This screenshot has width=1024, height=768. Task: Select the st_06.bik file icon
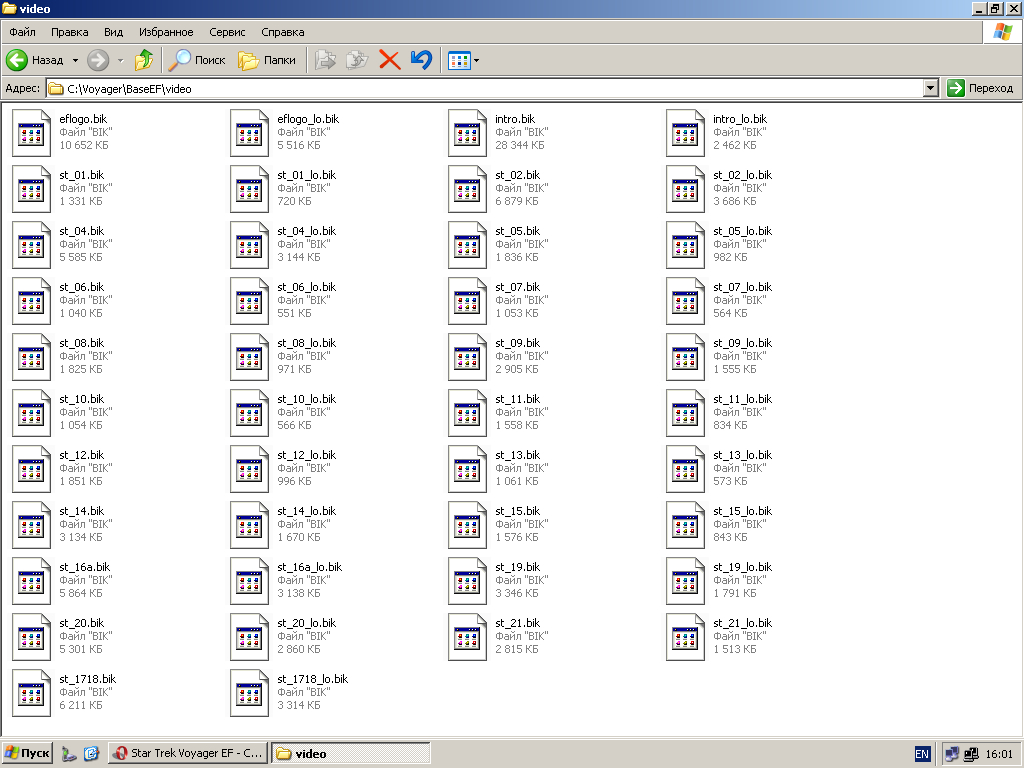pyautogui.click(x=31, y=302)
